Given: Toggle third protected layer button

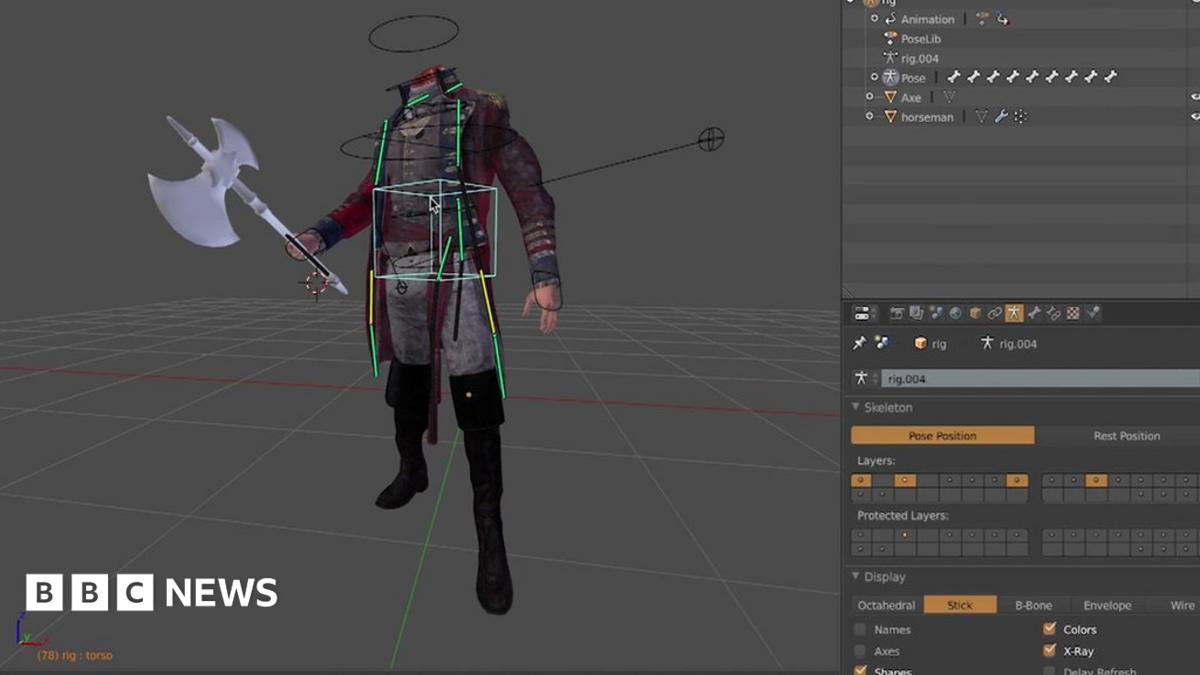Looking at the screenshot, I should [x=905, y=535].
